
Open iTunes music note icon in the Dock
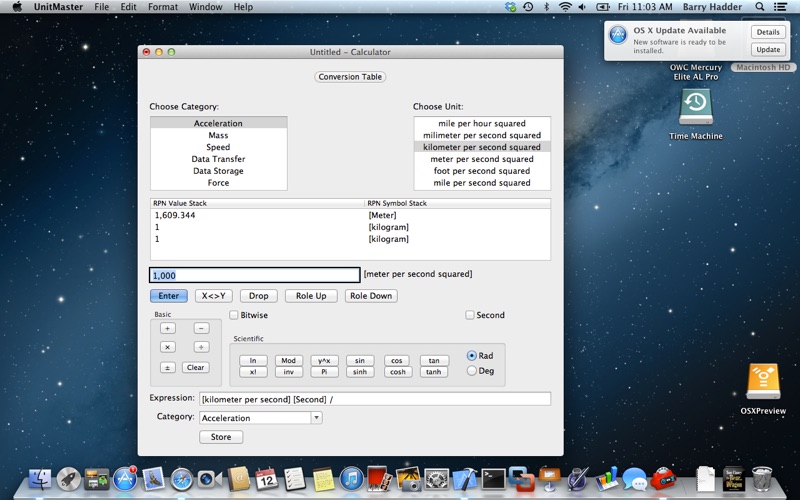352,479
